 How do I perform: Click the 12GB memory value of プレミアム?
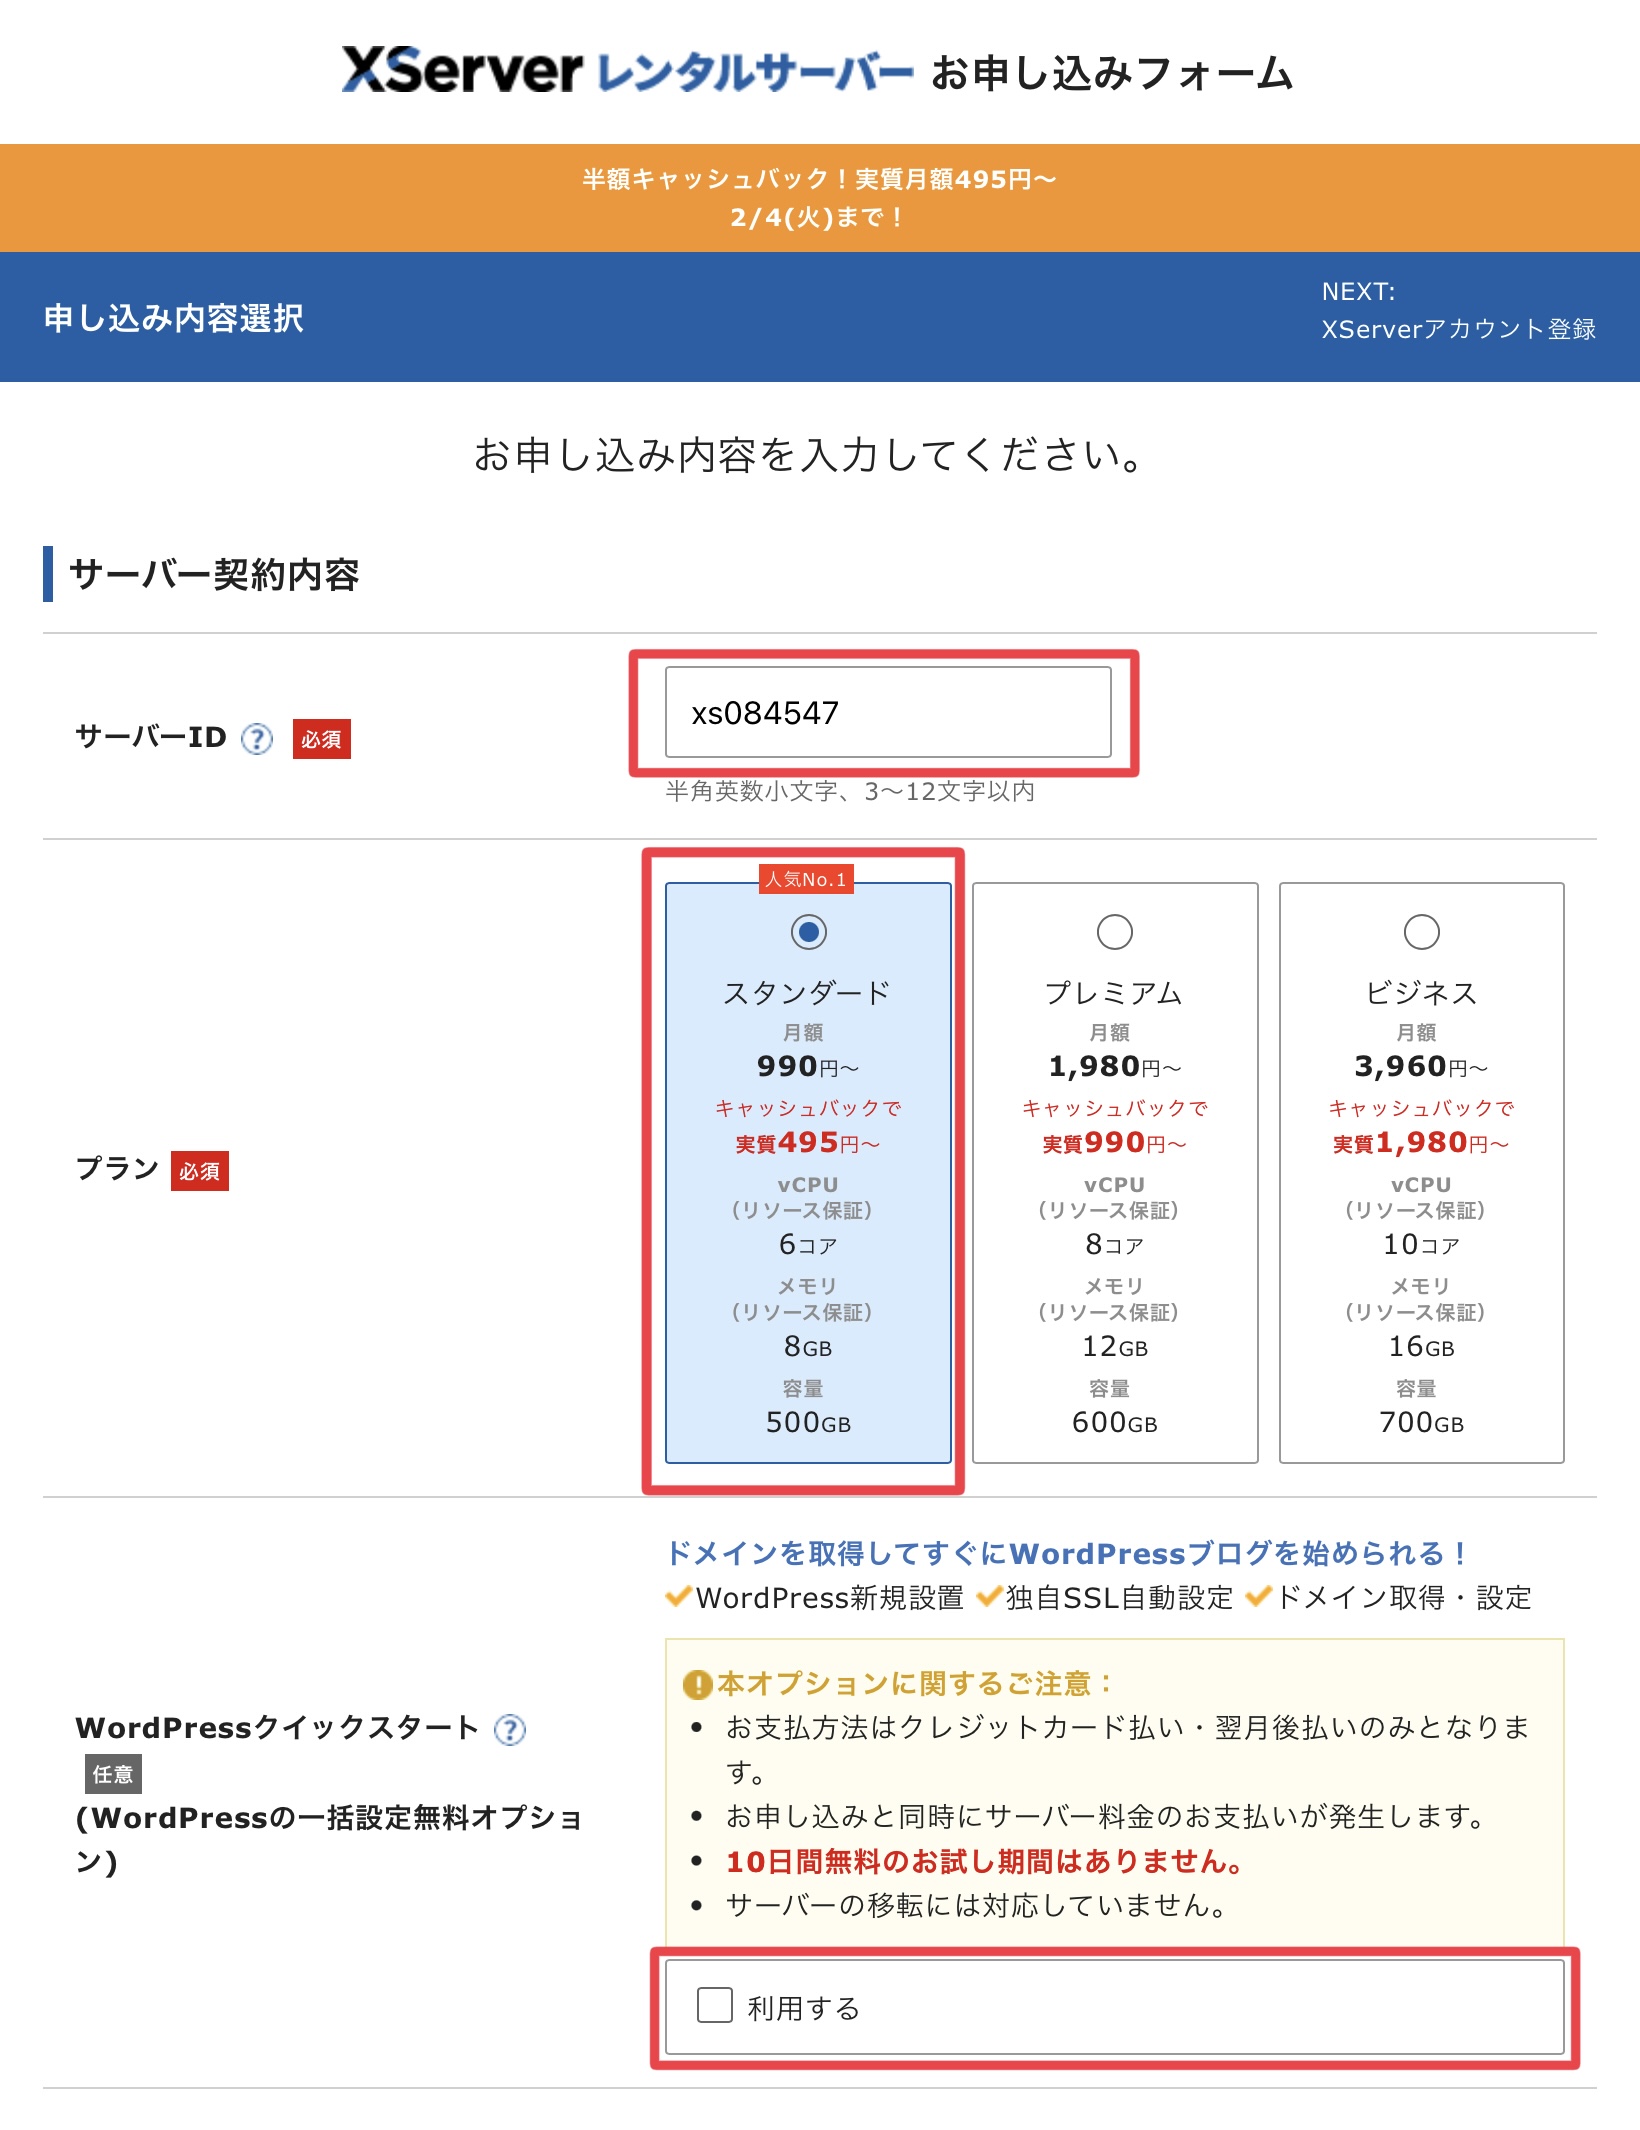[x=1114, y=1347]
